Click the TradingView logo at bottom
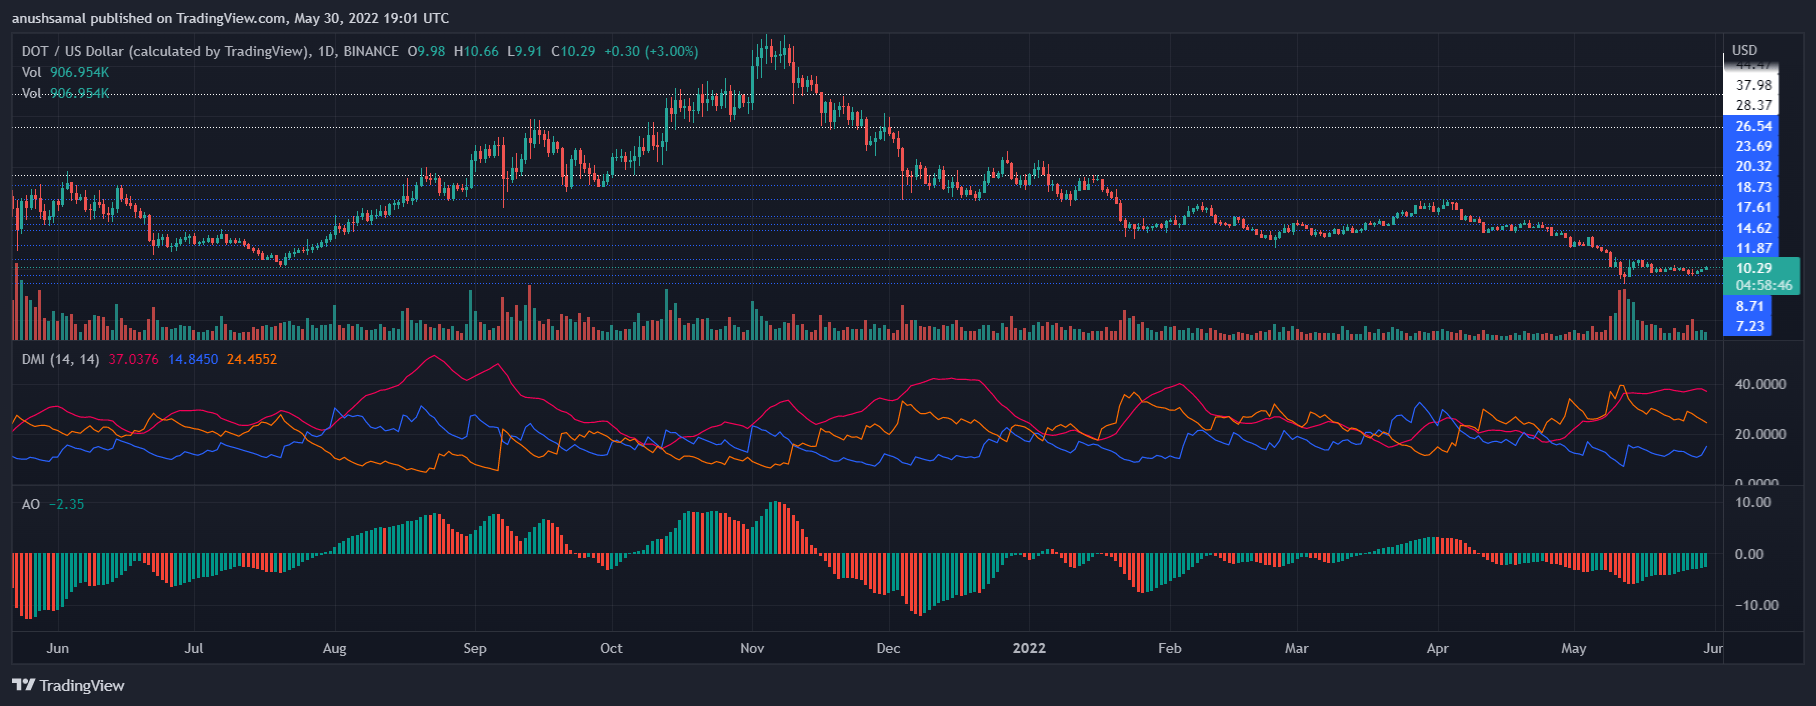 68,685
